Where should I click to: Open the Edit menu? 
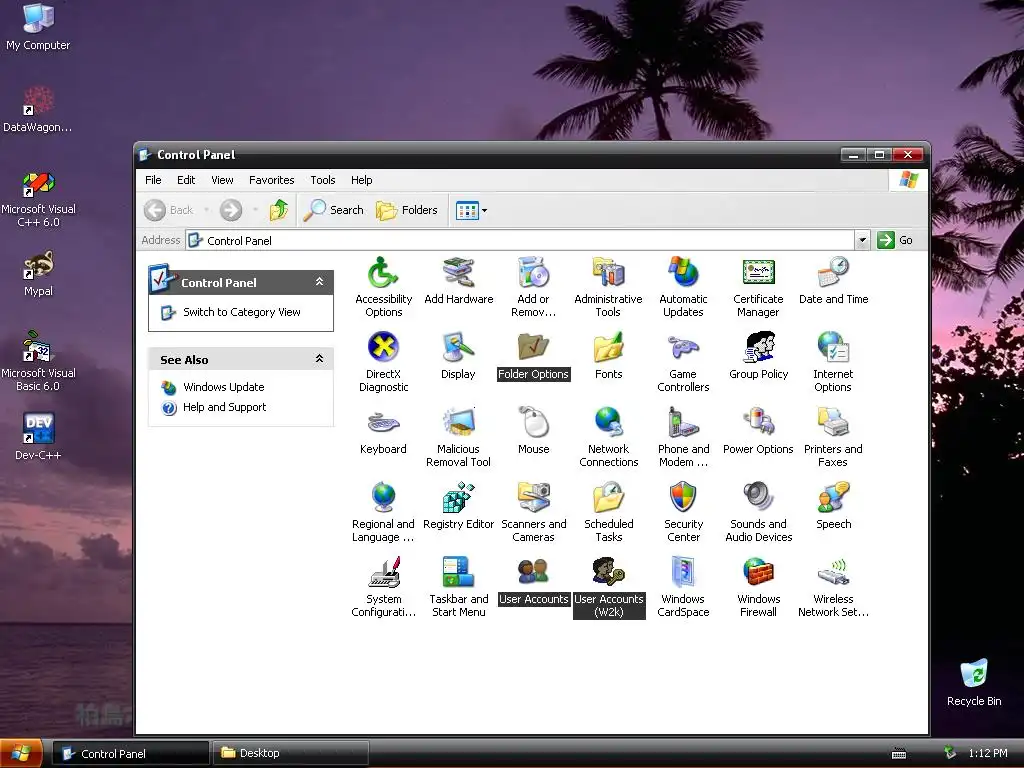[x=186, y=180]
